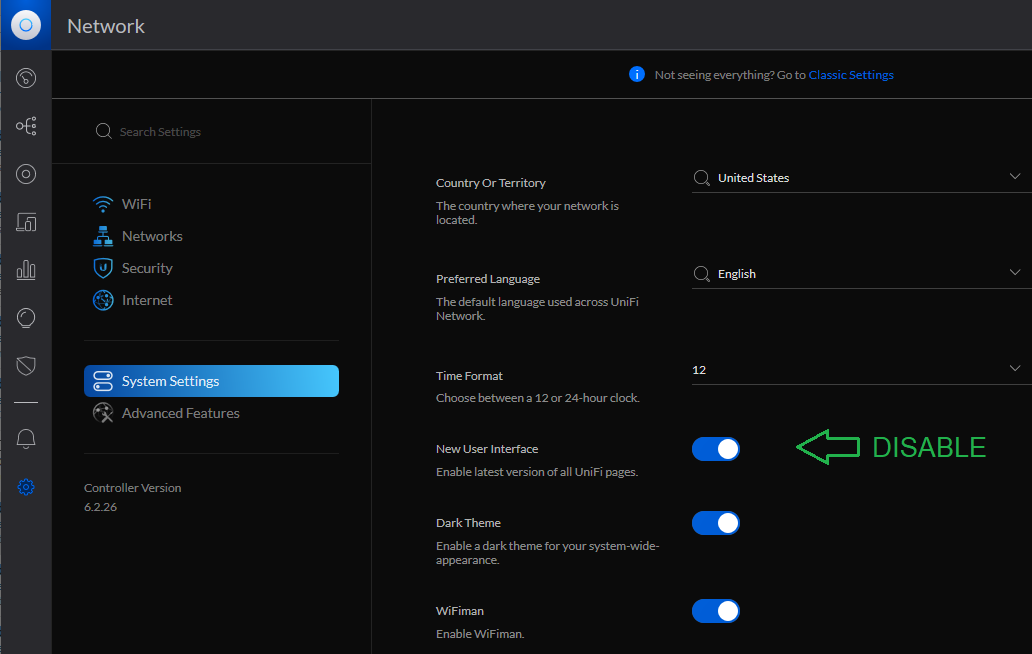Click 'The default language used across UniFi Network.'
The height and width of the screenshot is (654, 1032).
pyautogui.click(x=537, y=309)
